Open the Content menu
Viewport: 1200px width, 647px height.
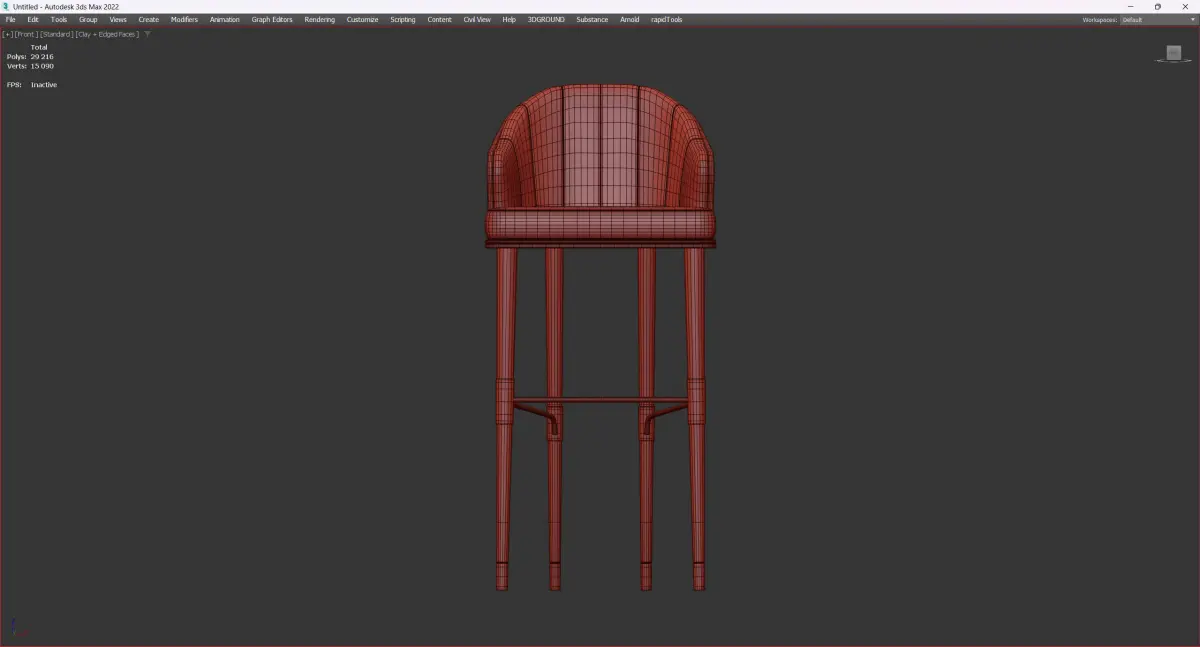[440, 19]
